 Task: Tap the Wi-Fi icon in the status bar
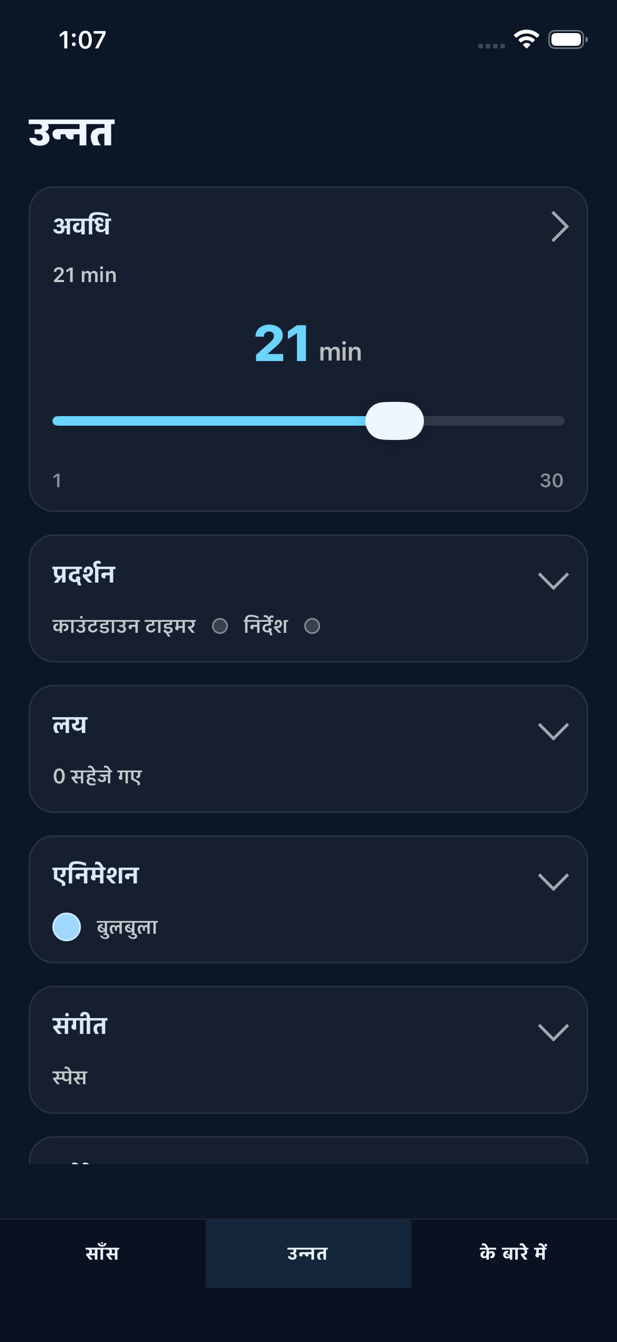524,40
